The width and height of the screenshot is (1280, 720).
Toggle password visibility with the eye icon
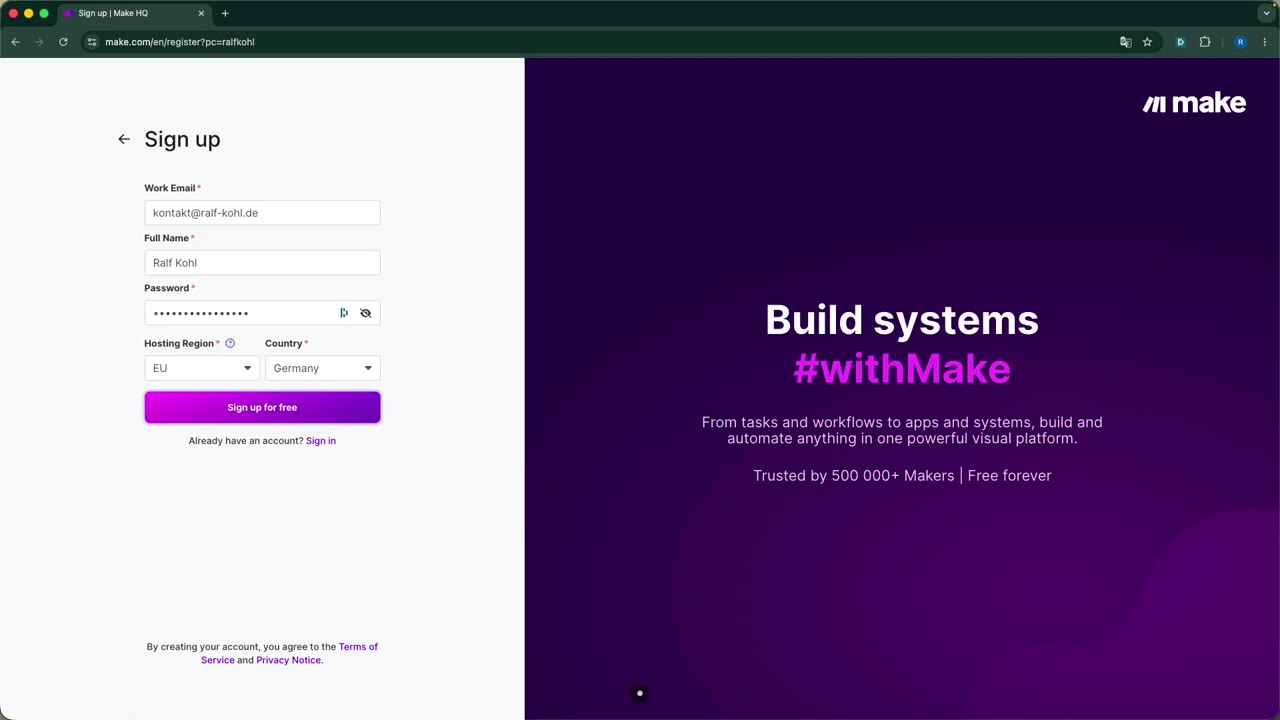[x=366, y=313]
